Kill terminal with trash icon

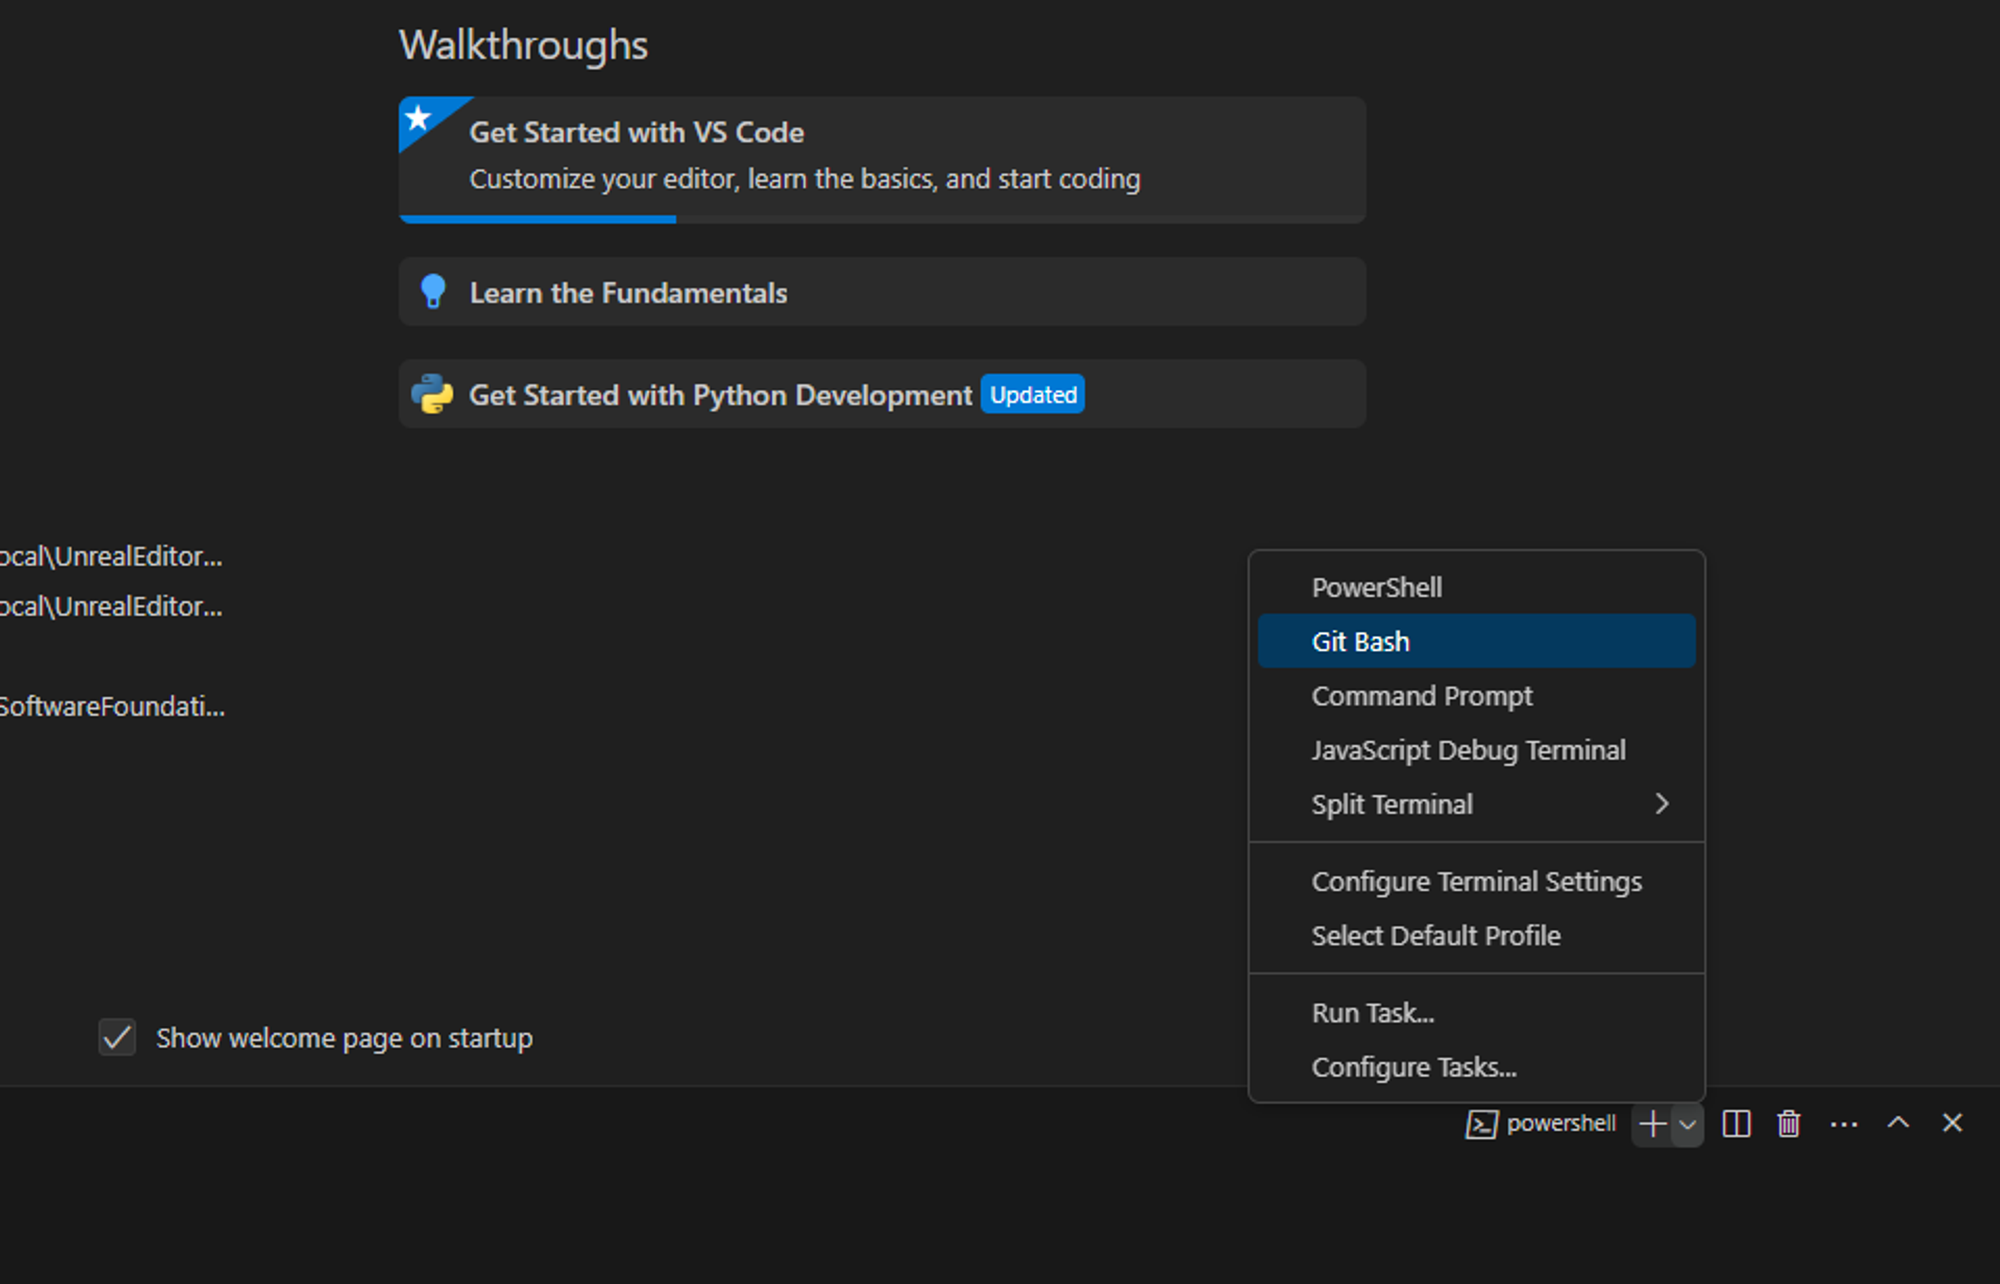tap(1788, 1124)
